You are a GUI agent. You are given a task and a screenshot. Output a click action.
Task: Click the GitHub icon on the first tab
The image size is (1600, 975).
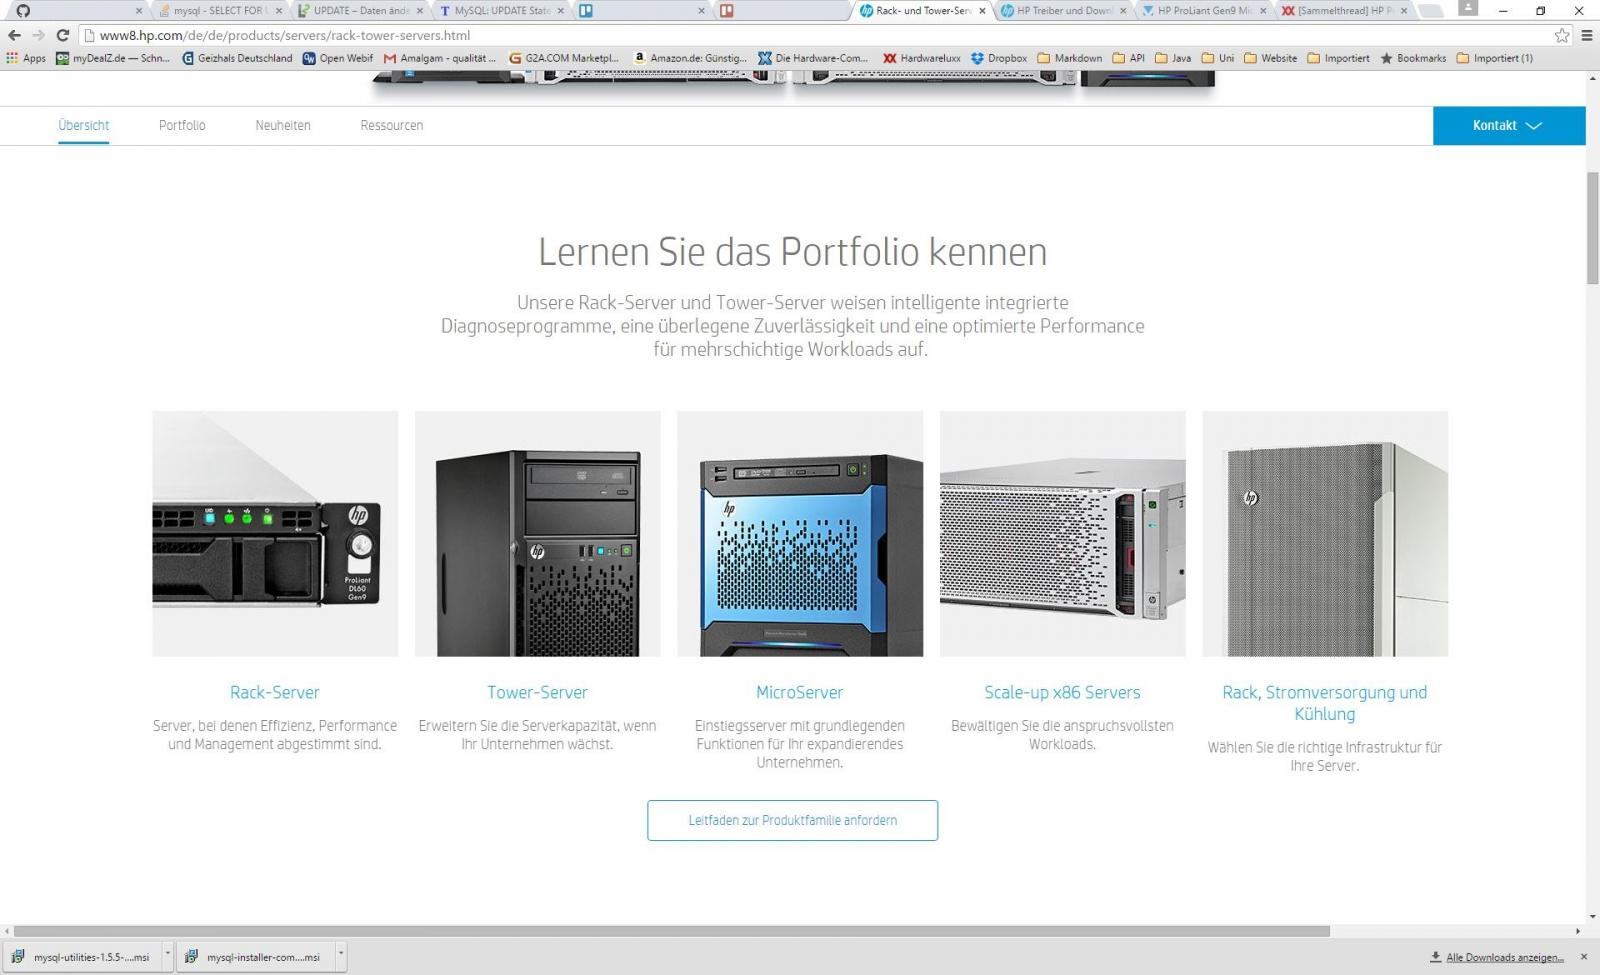[23, 11]
